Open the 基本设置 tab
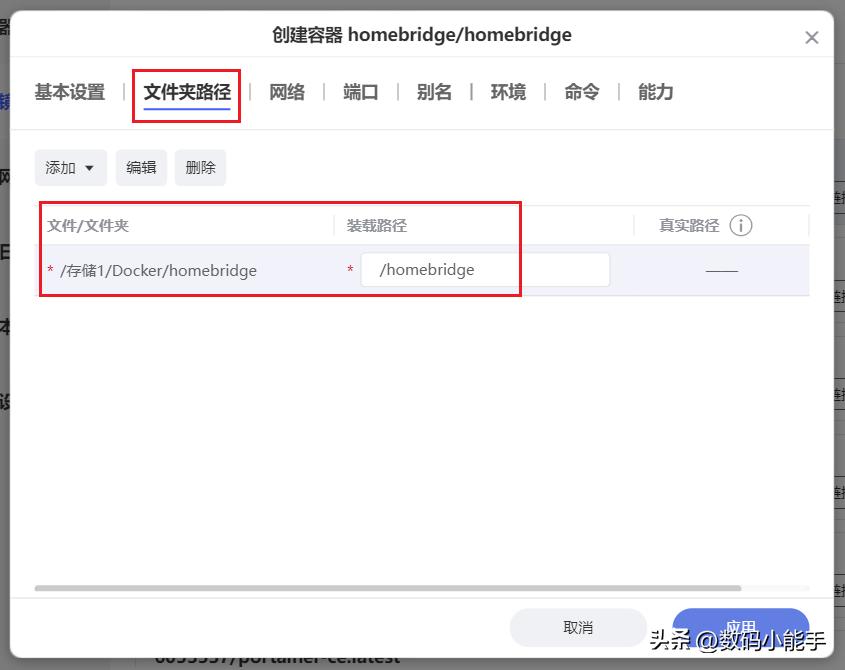The height and width of the screenshot is (670, 845). pos(70,92)
